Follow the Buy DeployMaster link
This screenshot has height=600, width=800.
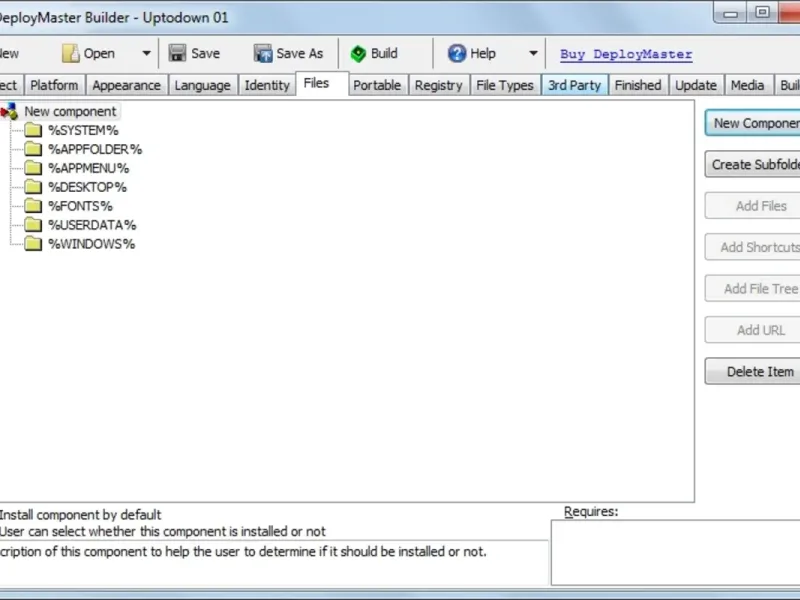[626, 54]
